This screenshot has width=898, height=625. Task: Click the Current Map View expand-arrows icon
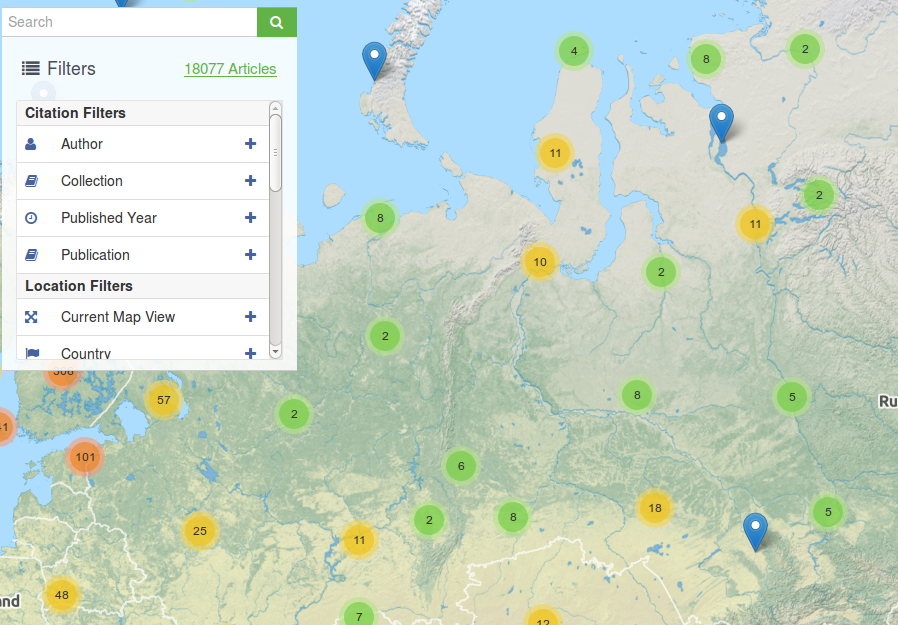click(x=31, y=317)
